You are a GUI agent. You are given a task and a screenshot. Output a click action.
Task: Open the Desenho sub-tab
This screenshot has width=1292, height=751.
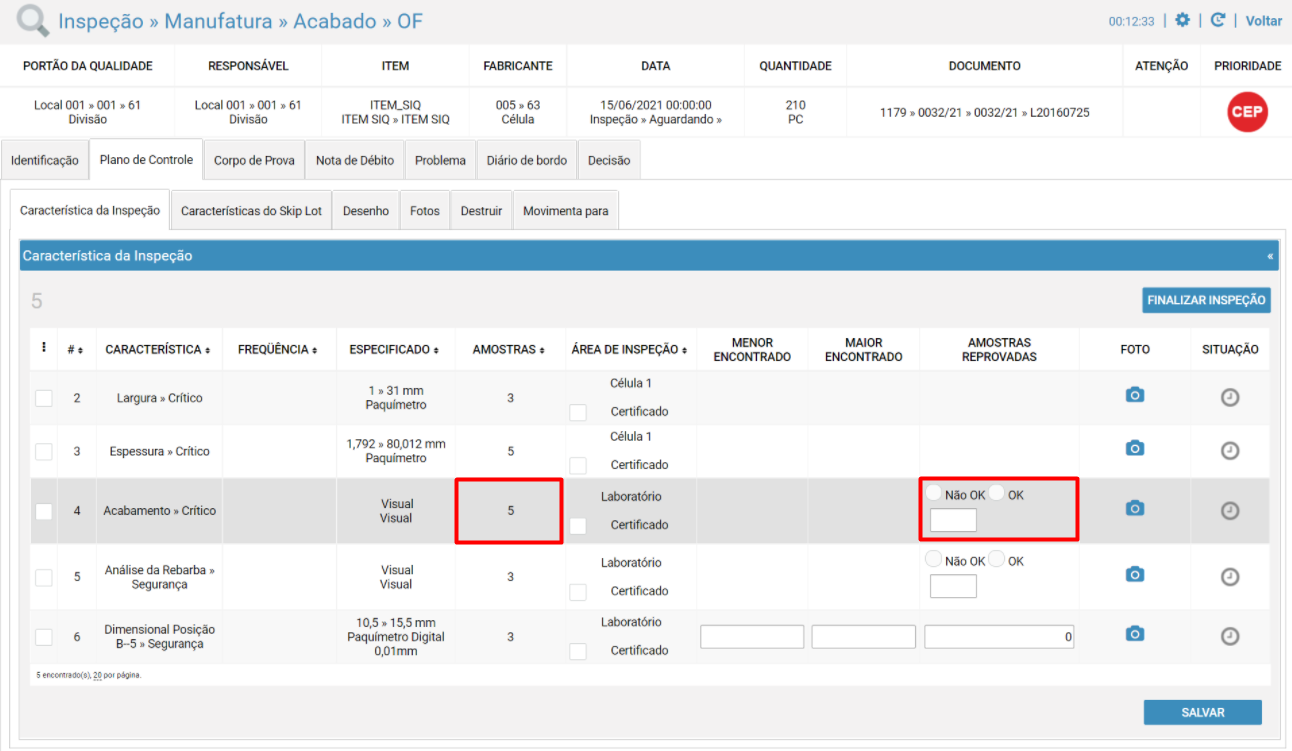[366, 211]
